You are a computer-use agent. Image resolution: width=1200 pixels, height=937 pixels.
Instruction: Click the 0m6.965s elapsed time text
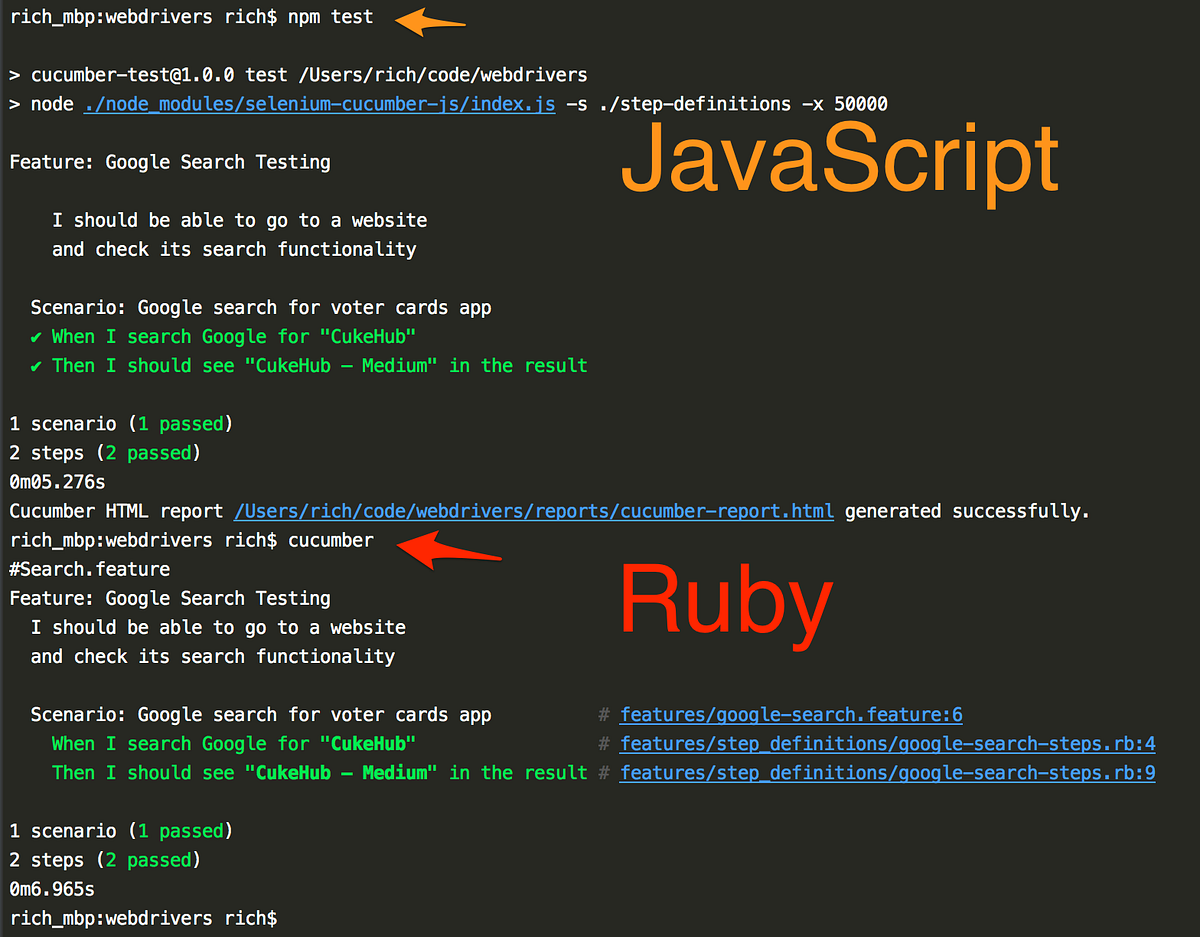pos(51,888)
